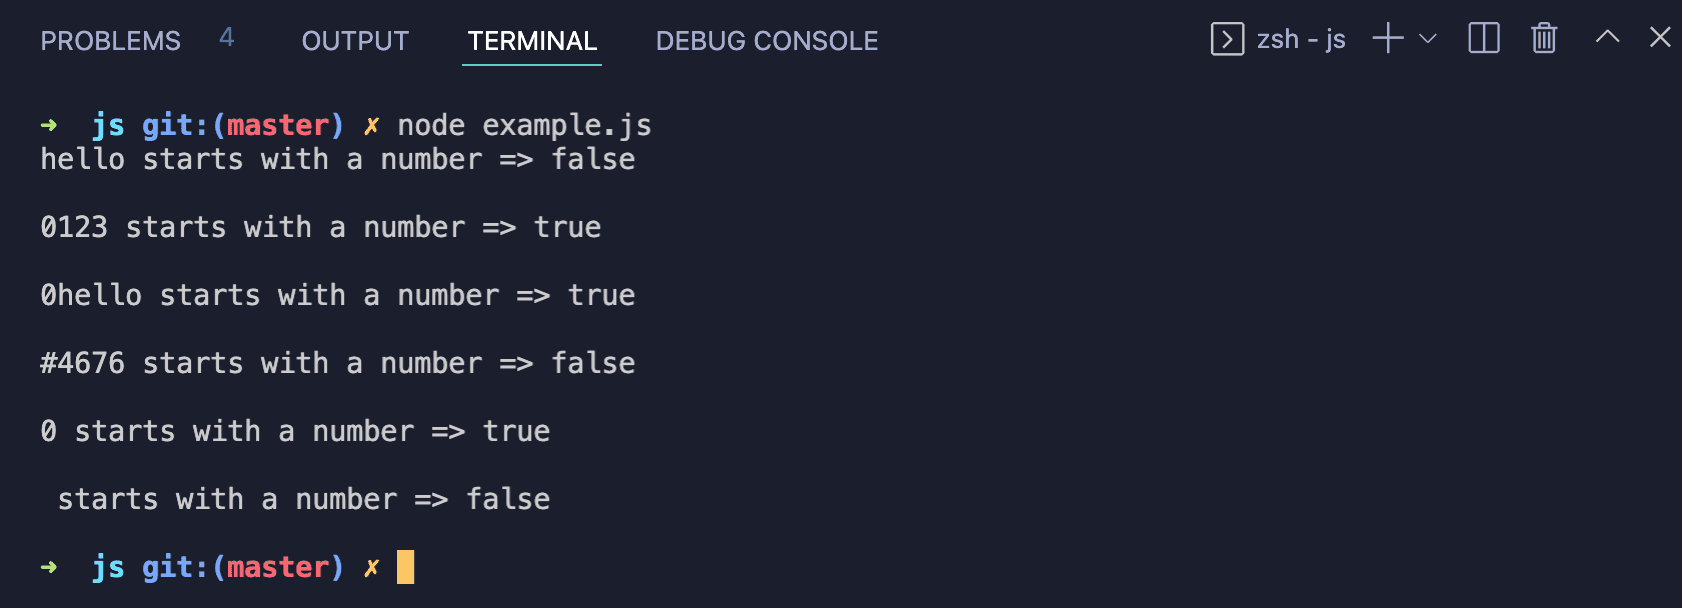Click 'git:(master)' in the bottom prompt
Viewport: 1682px width, 608px height.
click(243, 567)
